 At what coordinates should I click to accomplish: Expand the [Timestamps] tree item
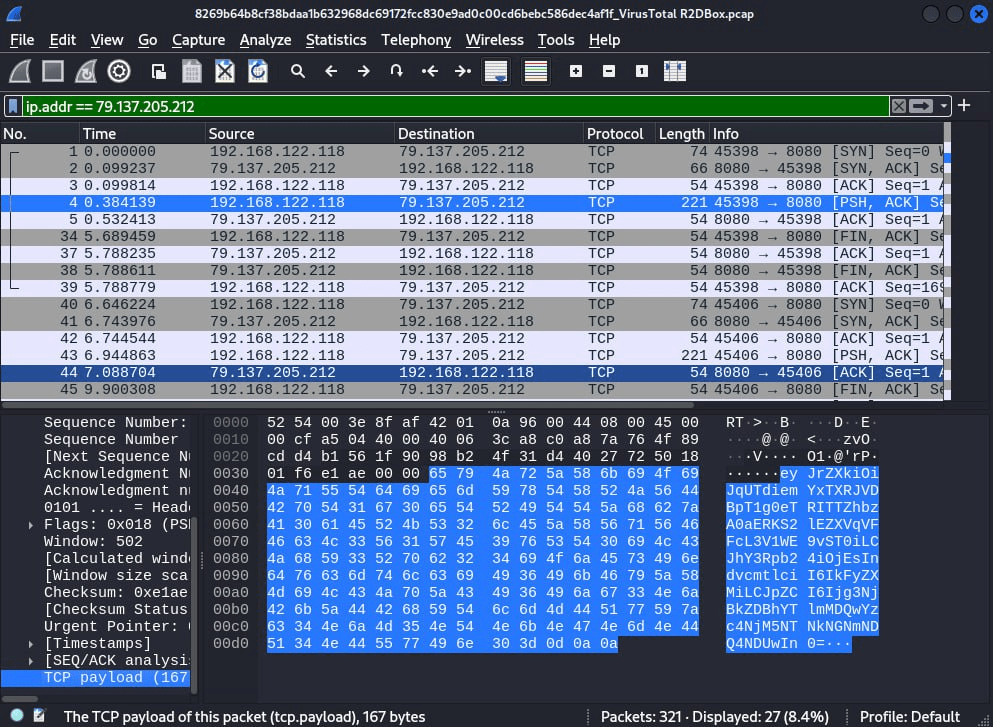click(31, 643)
